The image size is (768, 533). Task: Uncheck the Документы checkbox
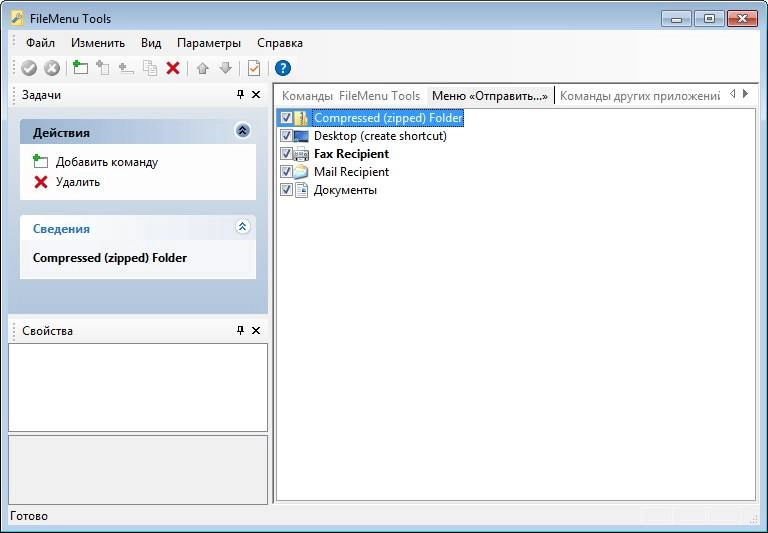click(x=286, y=189)
